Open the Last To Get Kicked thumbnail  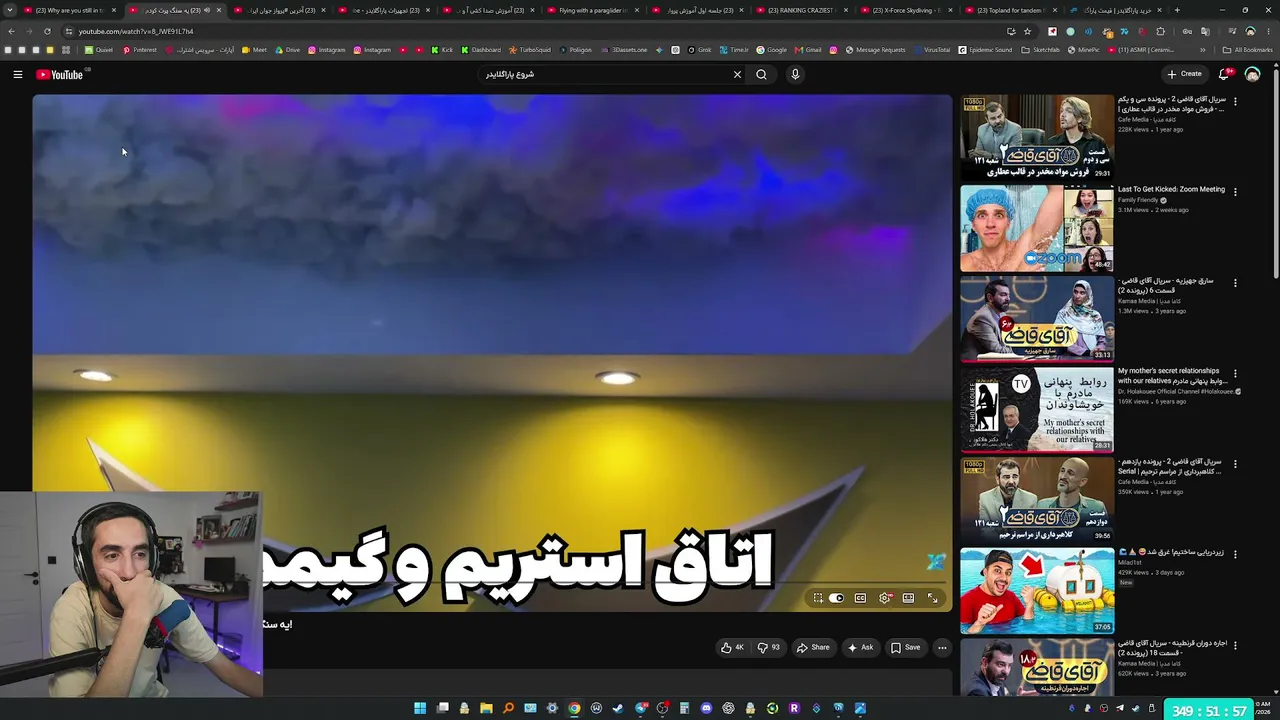(1037, 228)
